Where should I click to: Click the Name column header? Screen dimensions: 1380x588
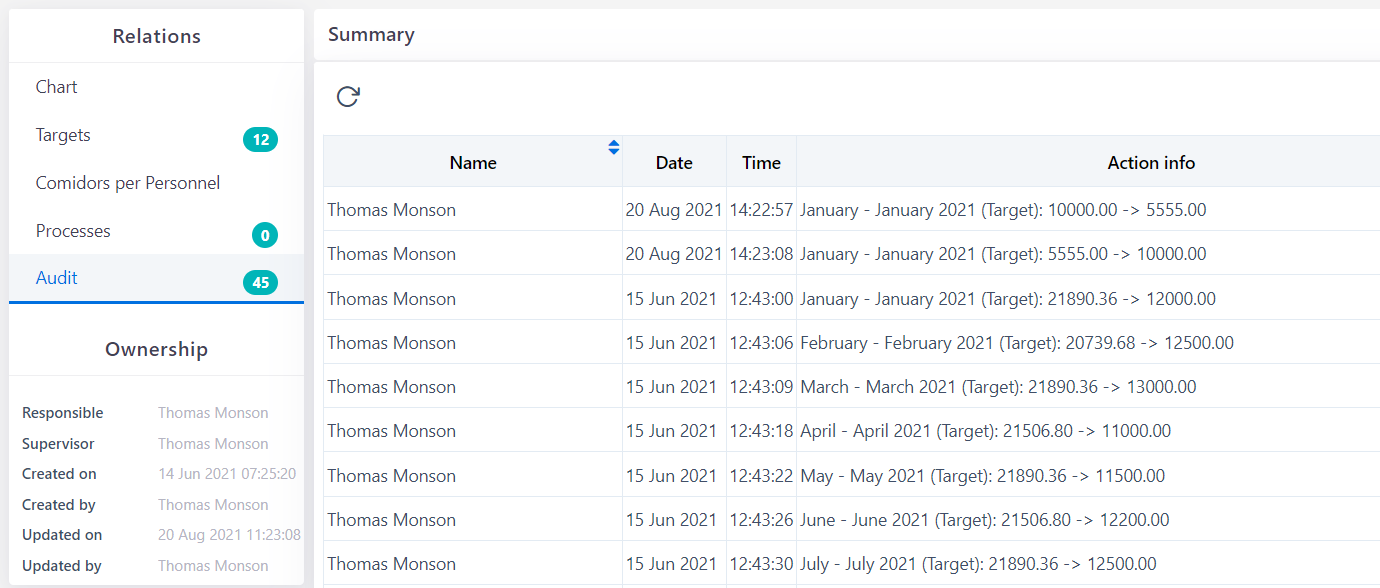point(473,162)
